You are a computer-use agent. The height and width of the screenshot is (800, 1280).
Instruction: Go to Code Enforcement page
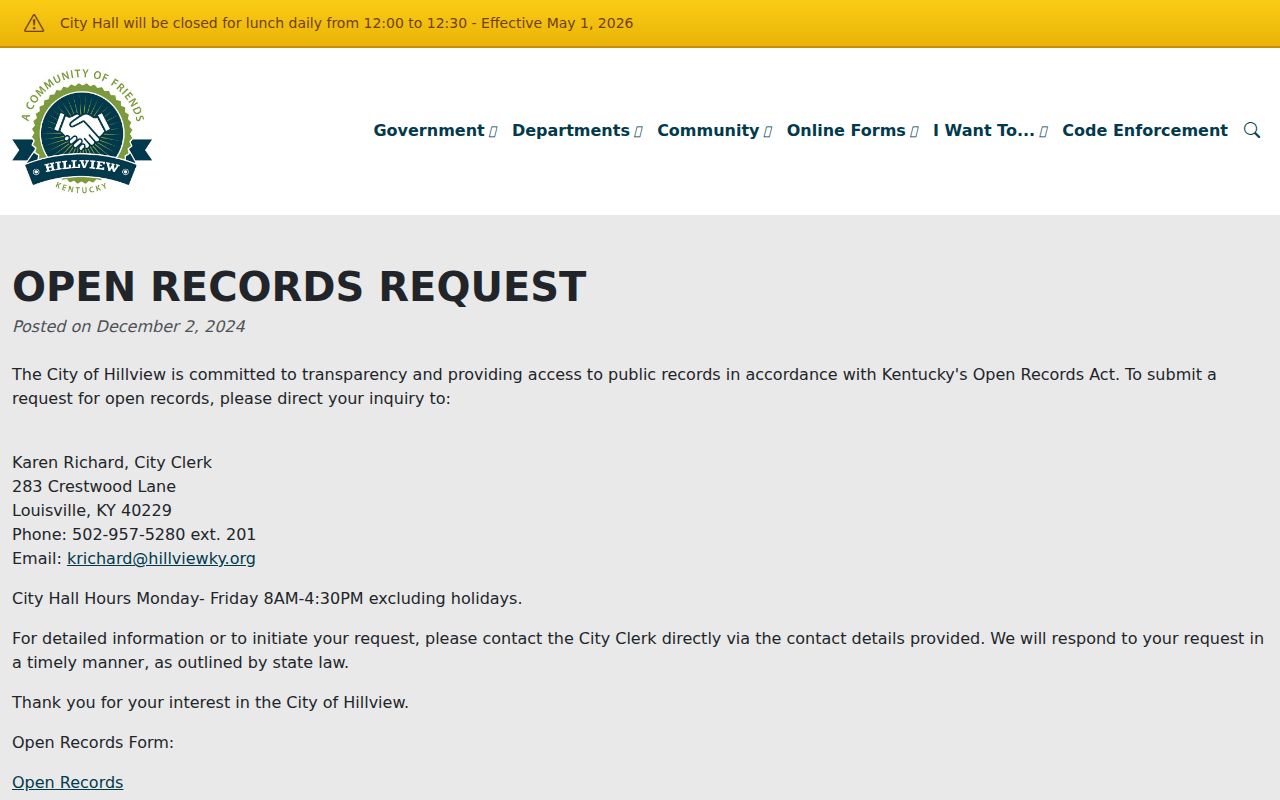pos(1145,130)
